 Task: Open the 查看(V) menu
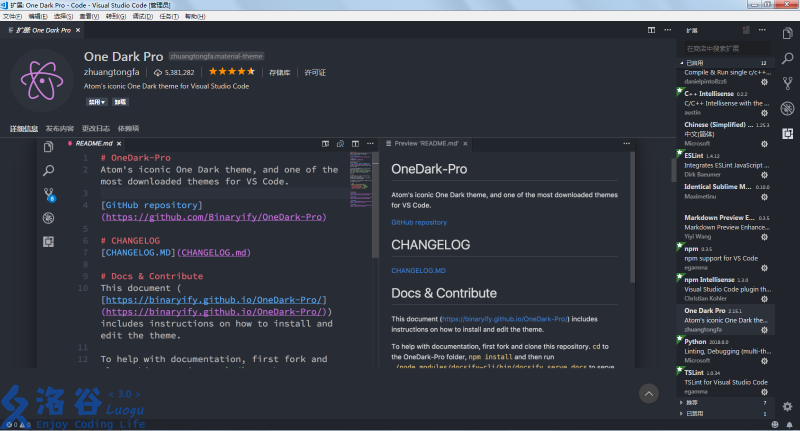pos(89,16)
